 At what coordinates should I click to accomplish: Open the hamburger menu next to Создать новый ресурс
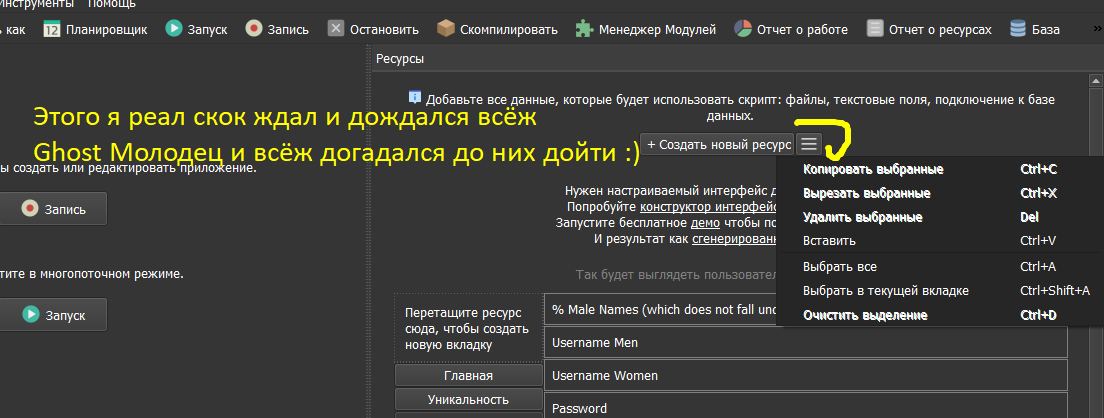pyautogui.click(x=809, y=144)
